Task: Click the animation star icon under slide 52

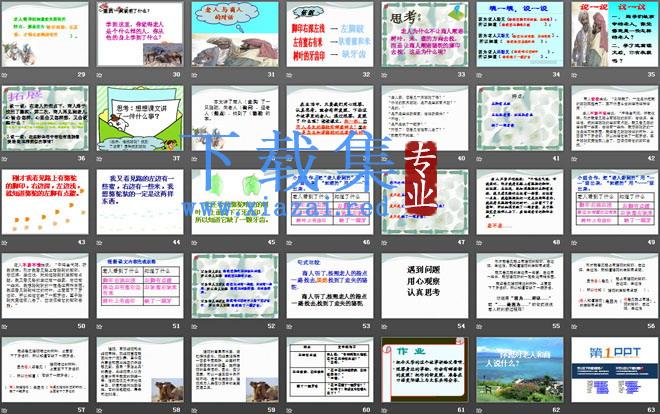Action: (x=194, y=326)
